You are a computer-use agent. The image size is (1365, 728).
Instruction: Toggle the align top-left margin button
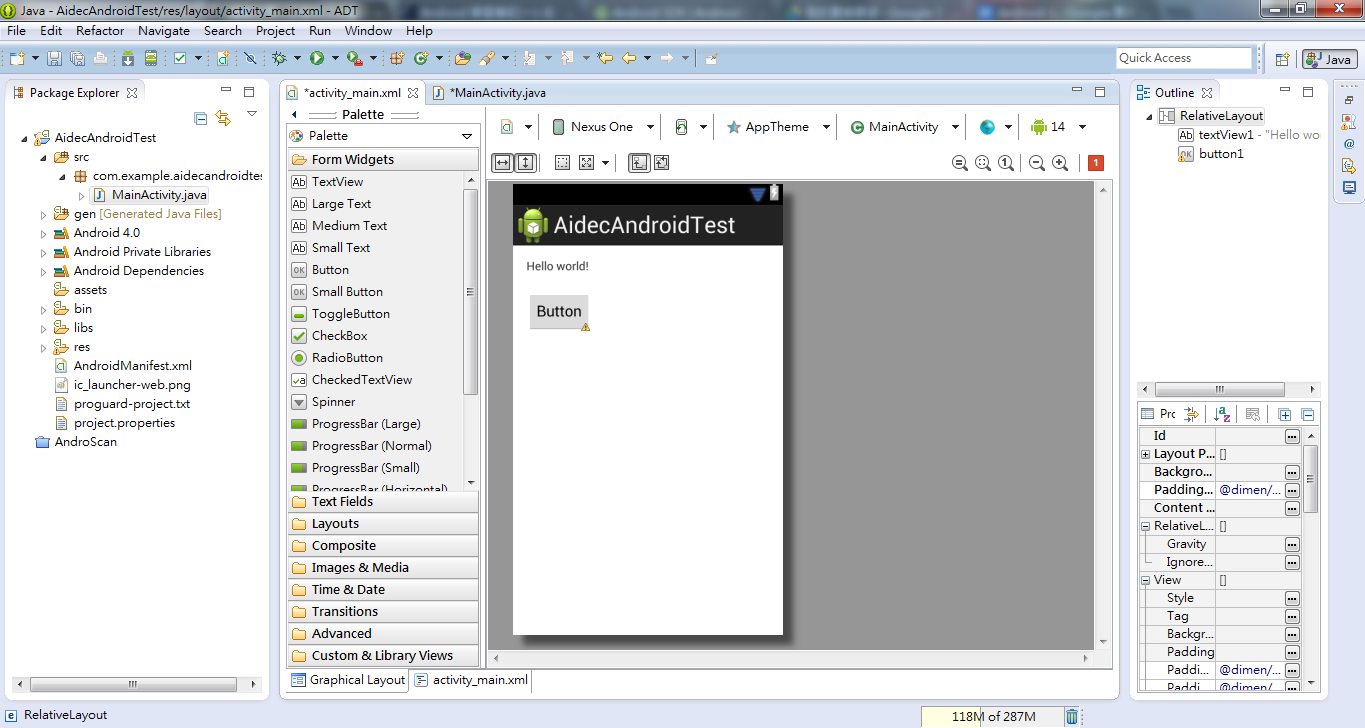coord(638,162)
